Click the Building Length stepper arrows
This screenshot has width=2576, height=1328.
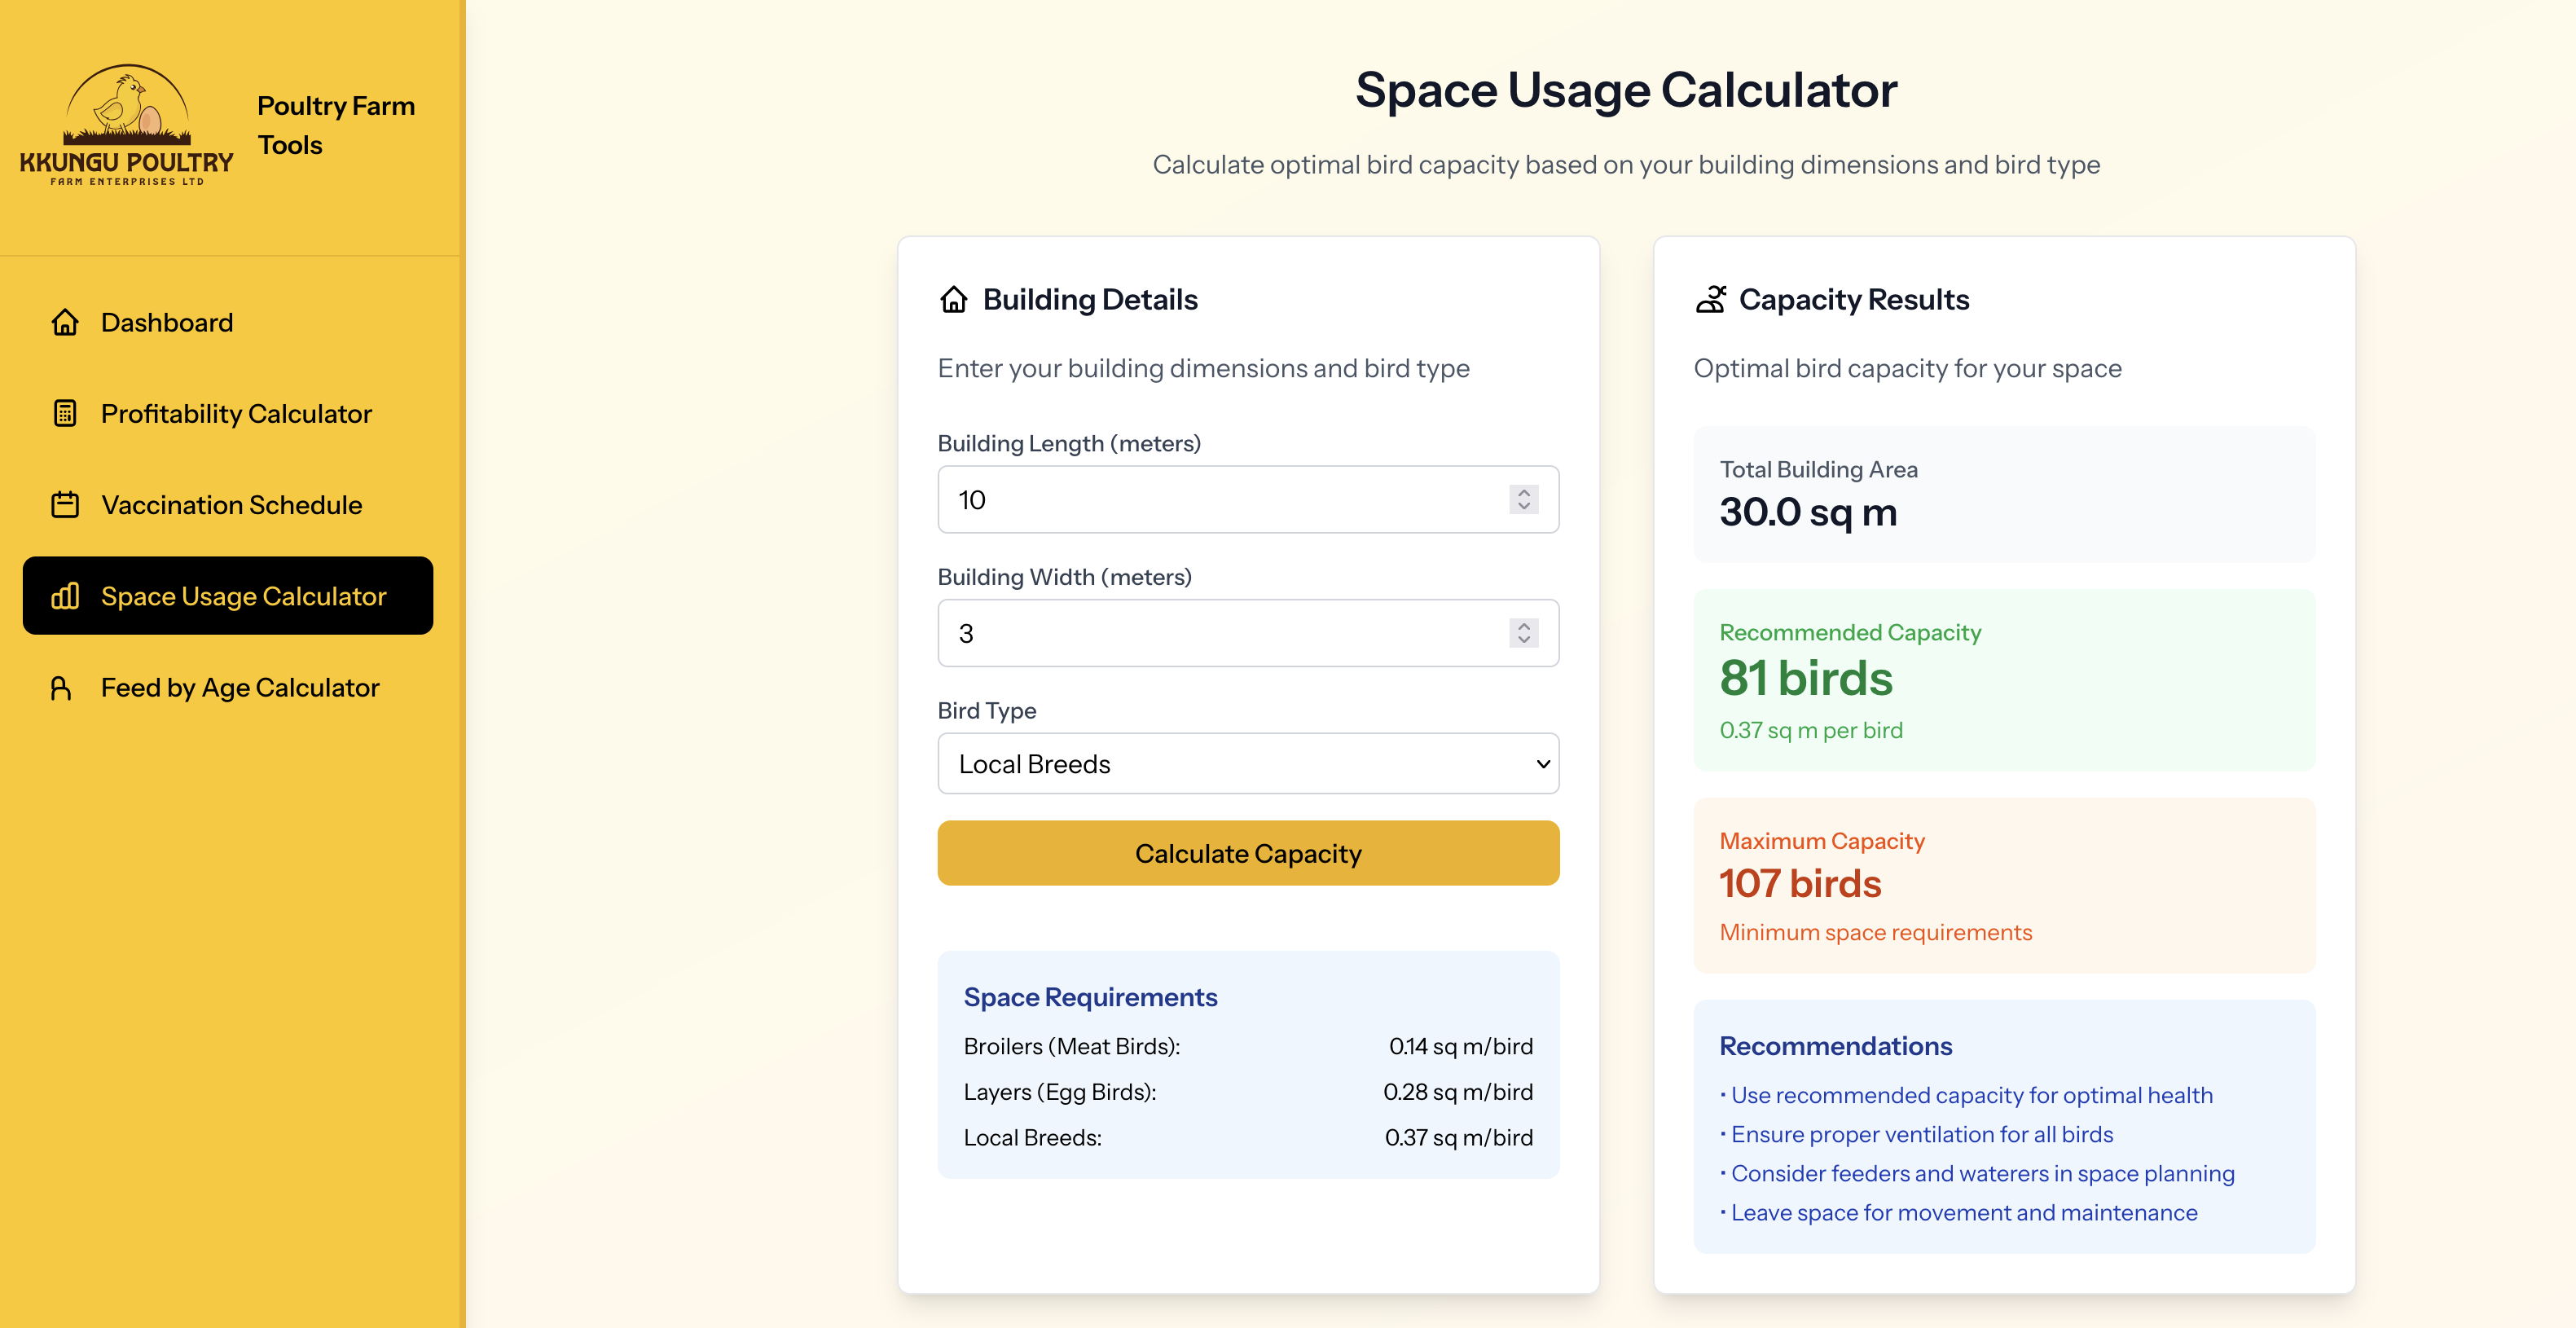[x=1523, y=499]
